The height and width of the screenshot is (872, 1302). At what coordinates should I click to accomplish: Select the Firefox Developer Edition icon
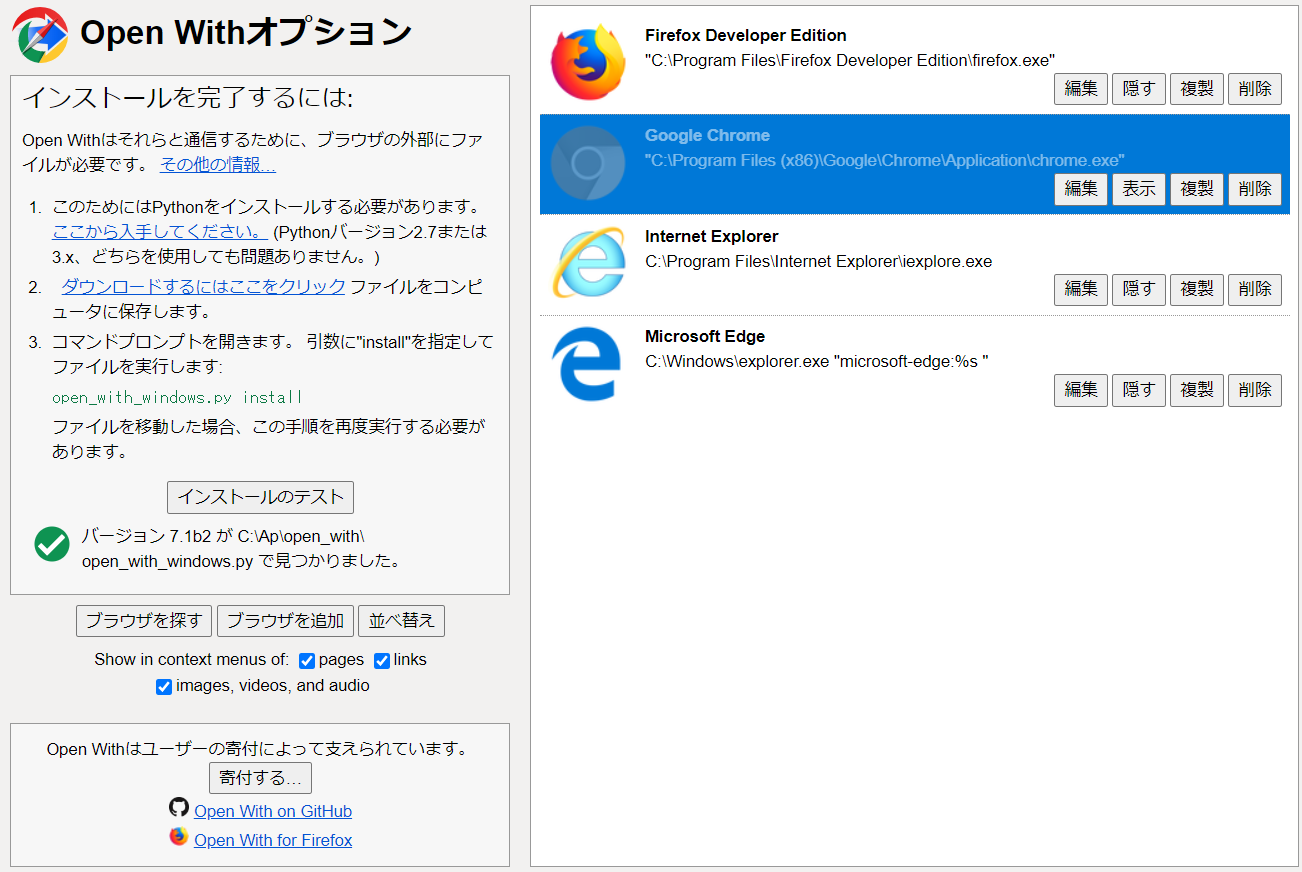click(x=588, y=63)
